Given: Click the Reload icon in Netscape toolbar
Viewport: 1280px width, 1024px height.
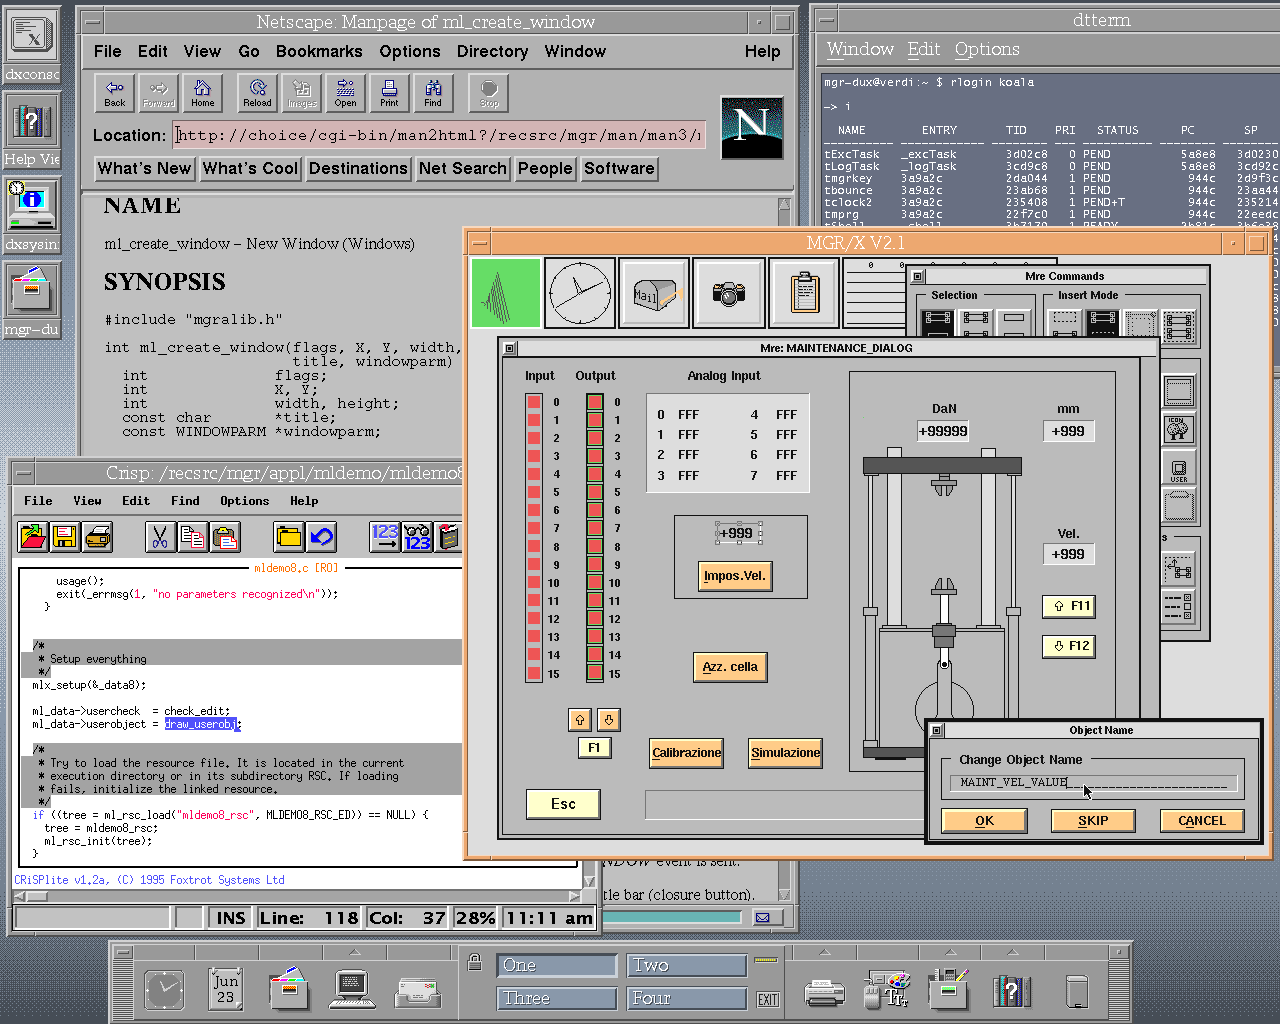Looking at the screenshot, I should point(257,92).
